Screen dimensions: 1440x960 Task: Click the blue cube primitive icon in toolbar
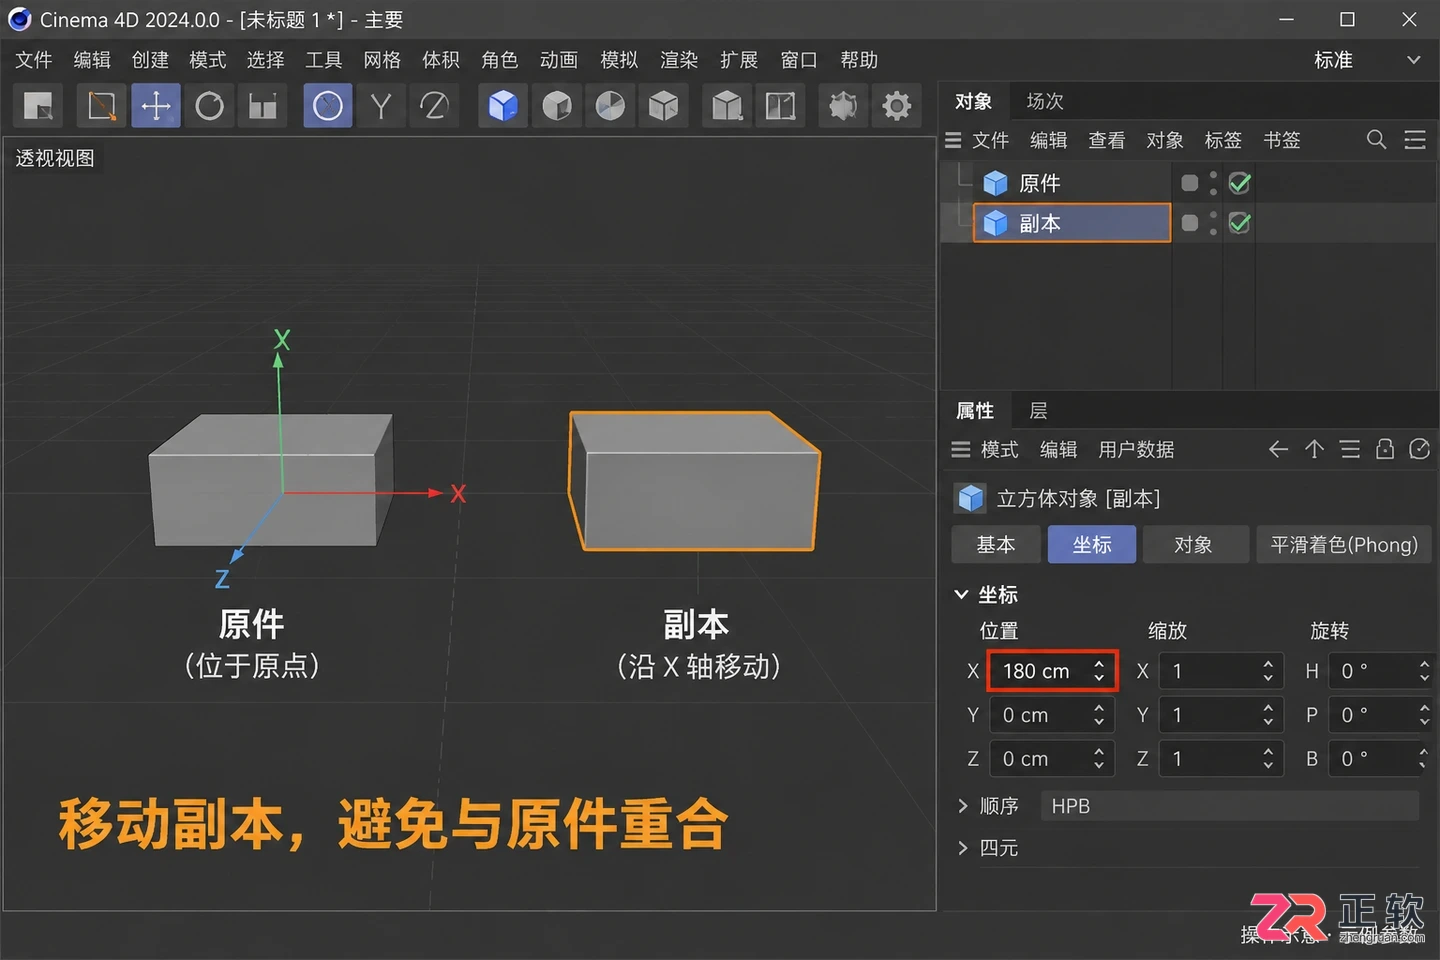503,106
